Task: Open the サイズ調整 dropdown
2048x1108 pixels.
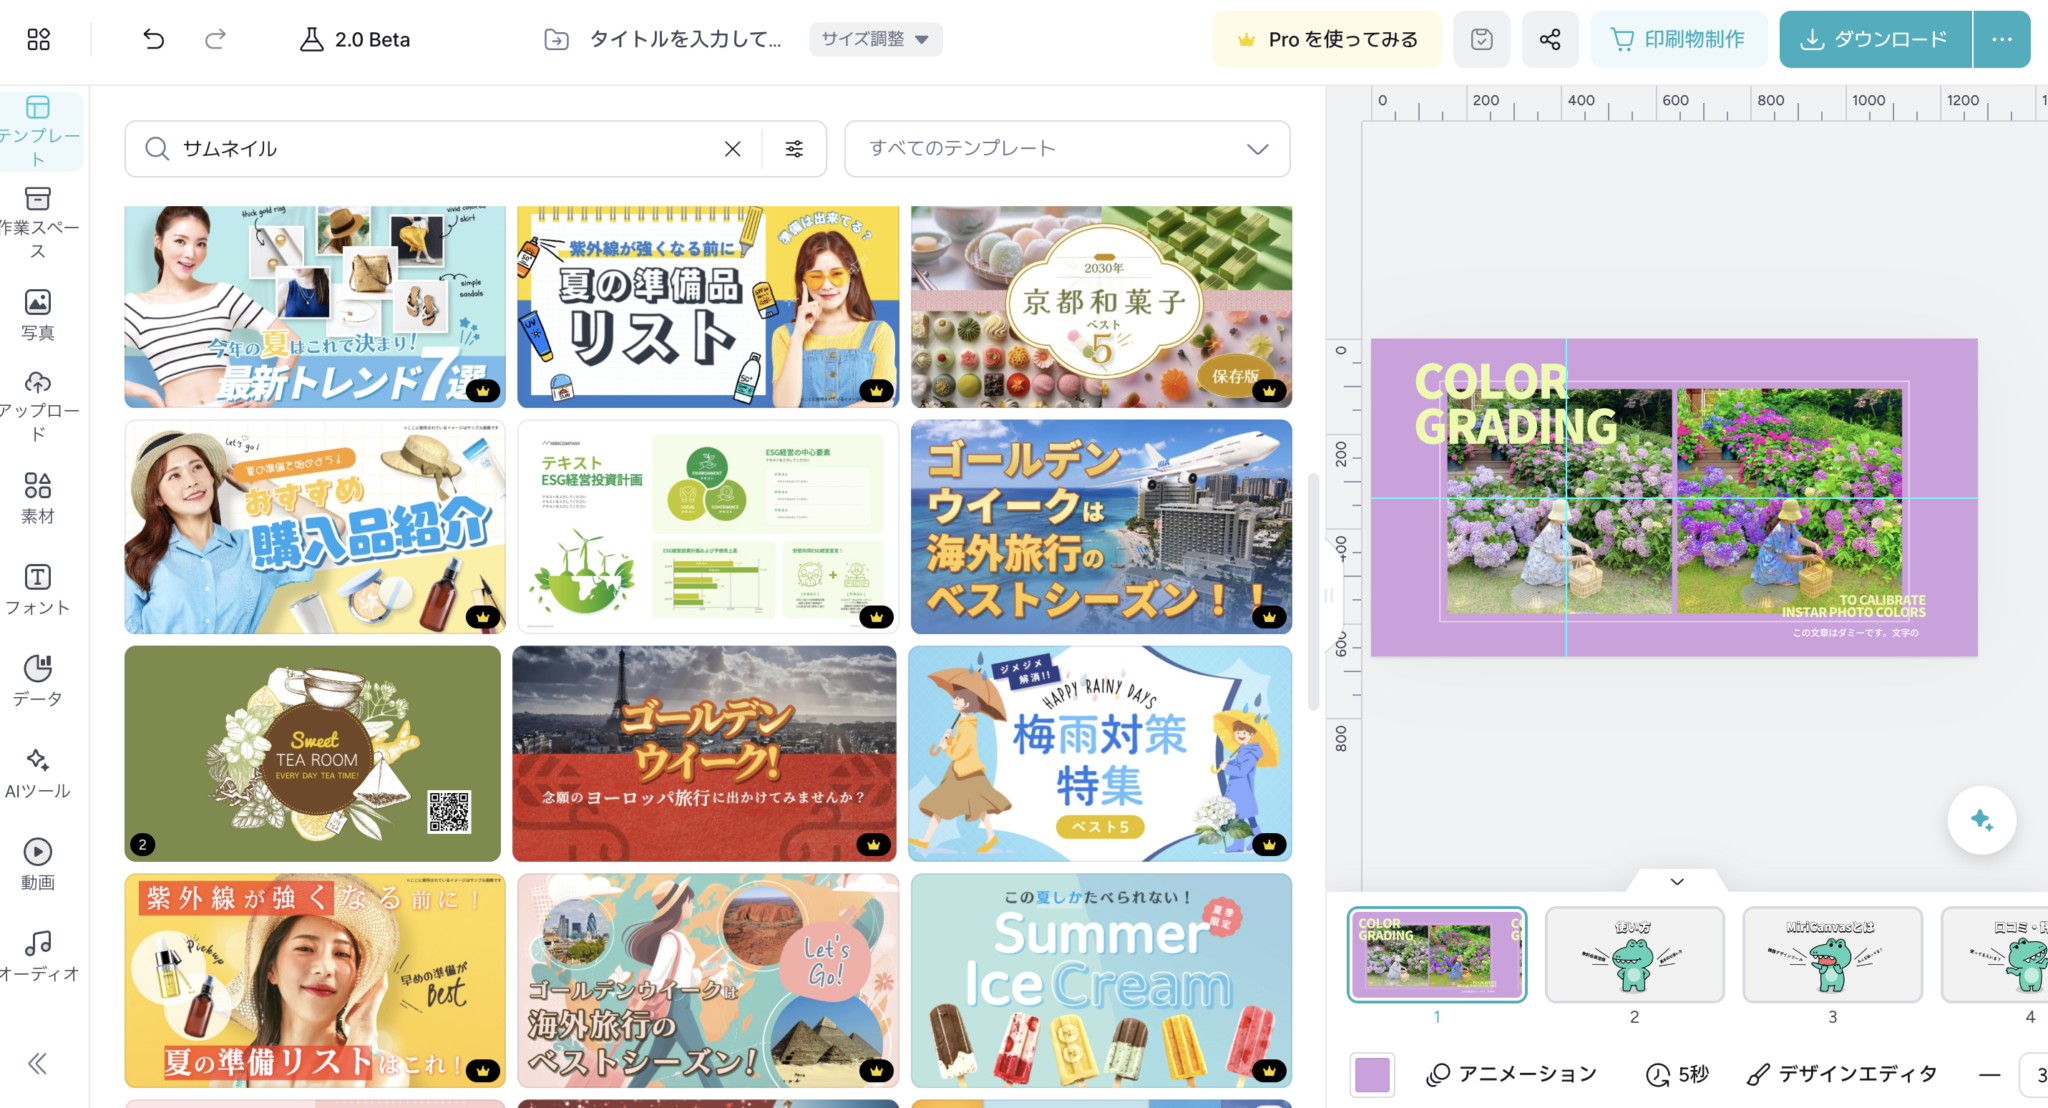Action: pyautogui.click(x=875, y=39)
